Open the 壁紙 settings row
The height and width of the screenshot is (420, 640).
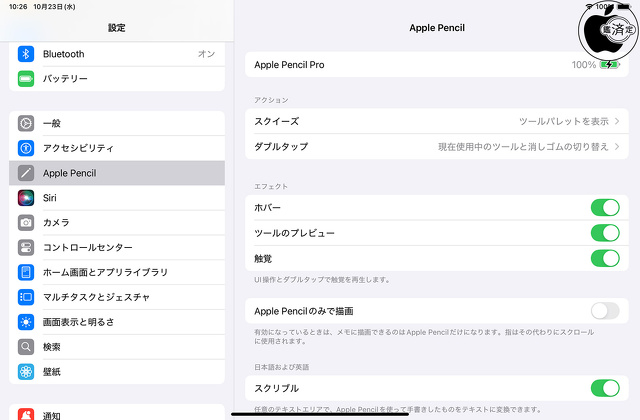coord(117,372)
